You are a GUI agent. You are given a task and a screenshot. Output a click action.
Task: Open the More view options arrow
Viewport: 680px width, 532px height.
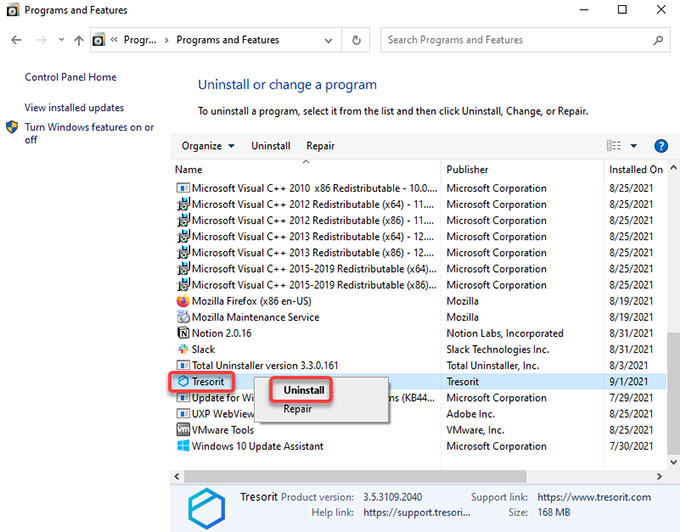[x=634, y=146]
